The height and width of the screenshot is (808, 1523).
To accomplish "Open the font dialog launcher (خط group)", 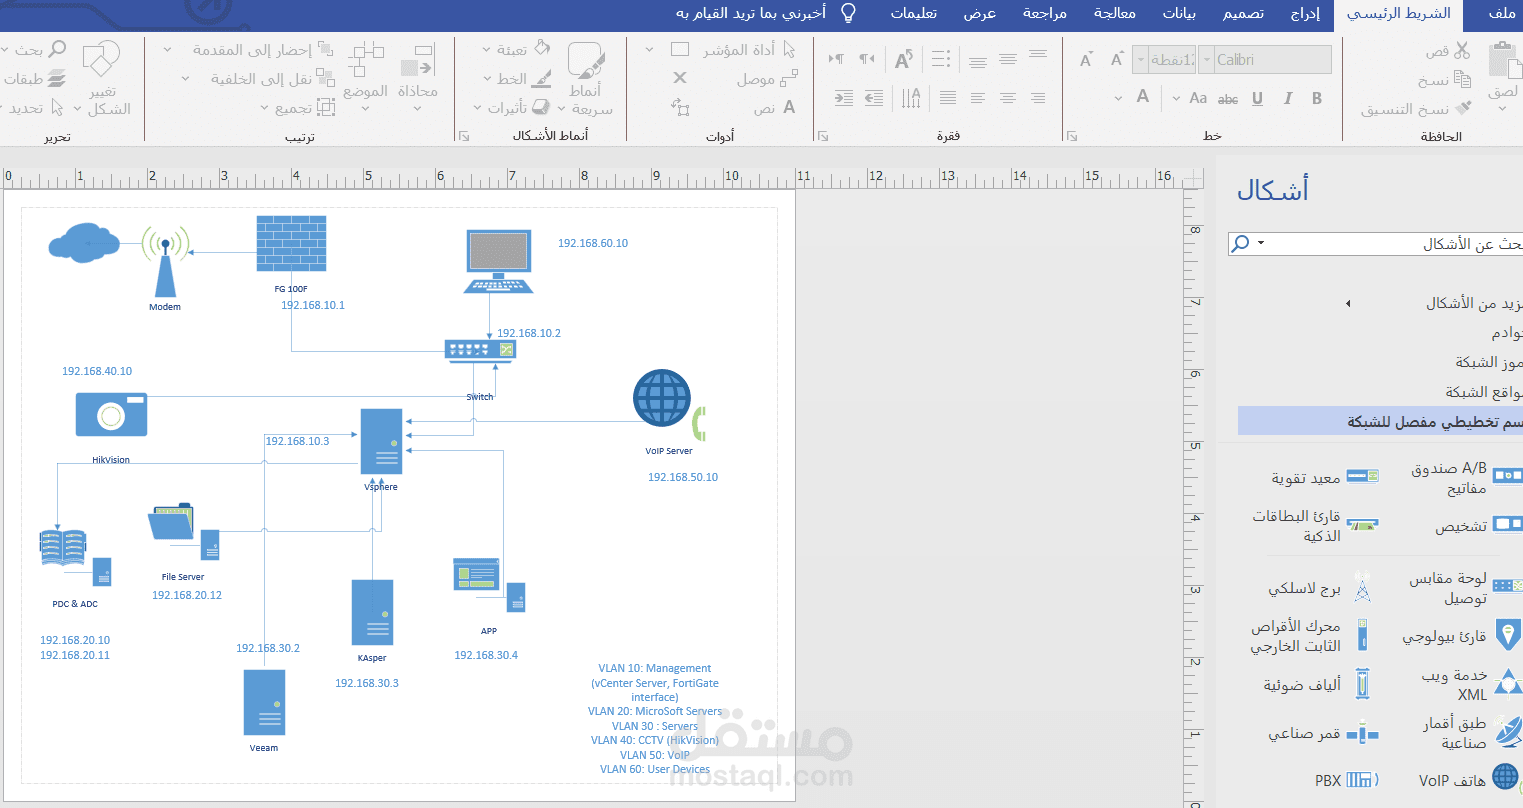I will click(1071, 136).
